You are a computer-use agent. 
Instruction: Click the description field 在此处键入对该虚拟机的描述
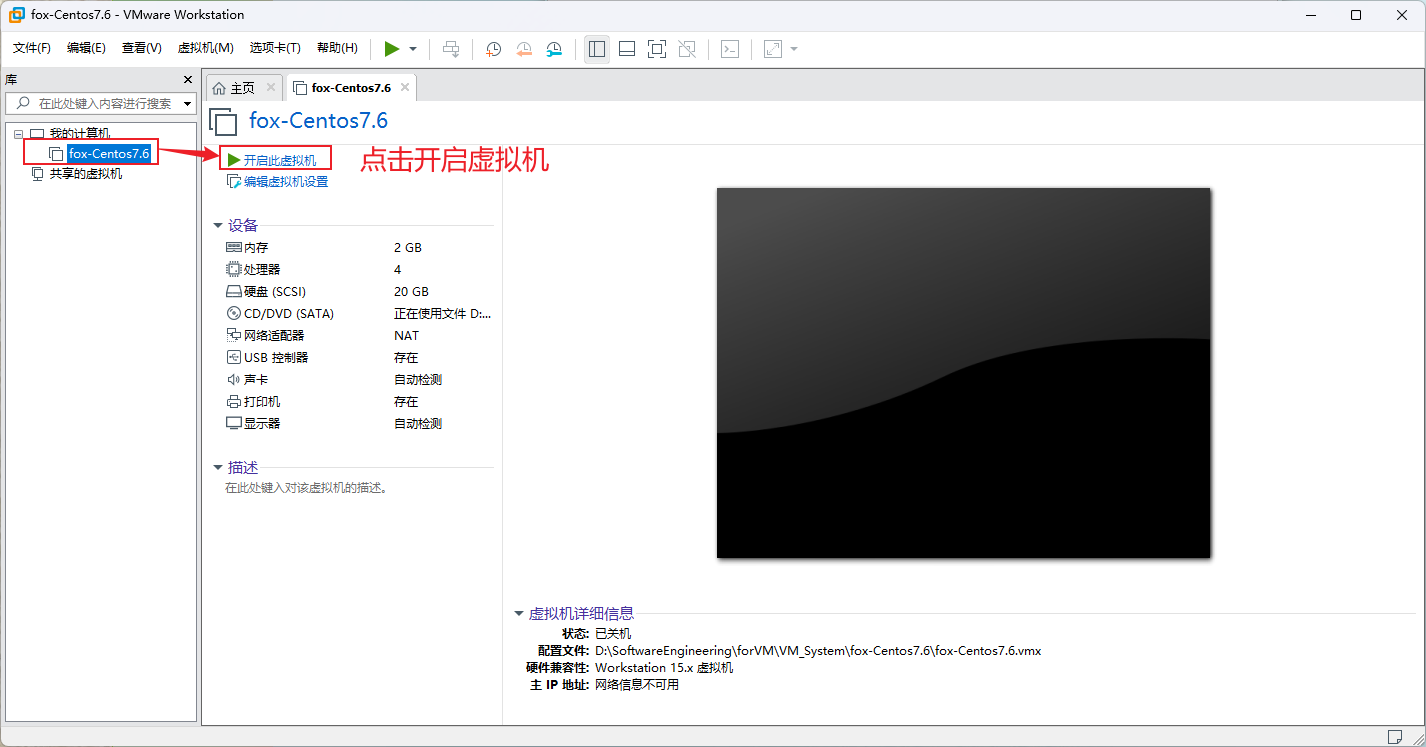tap(306, 488)
